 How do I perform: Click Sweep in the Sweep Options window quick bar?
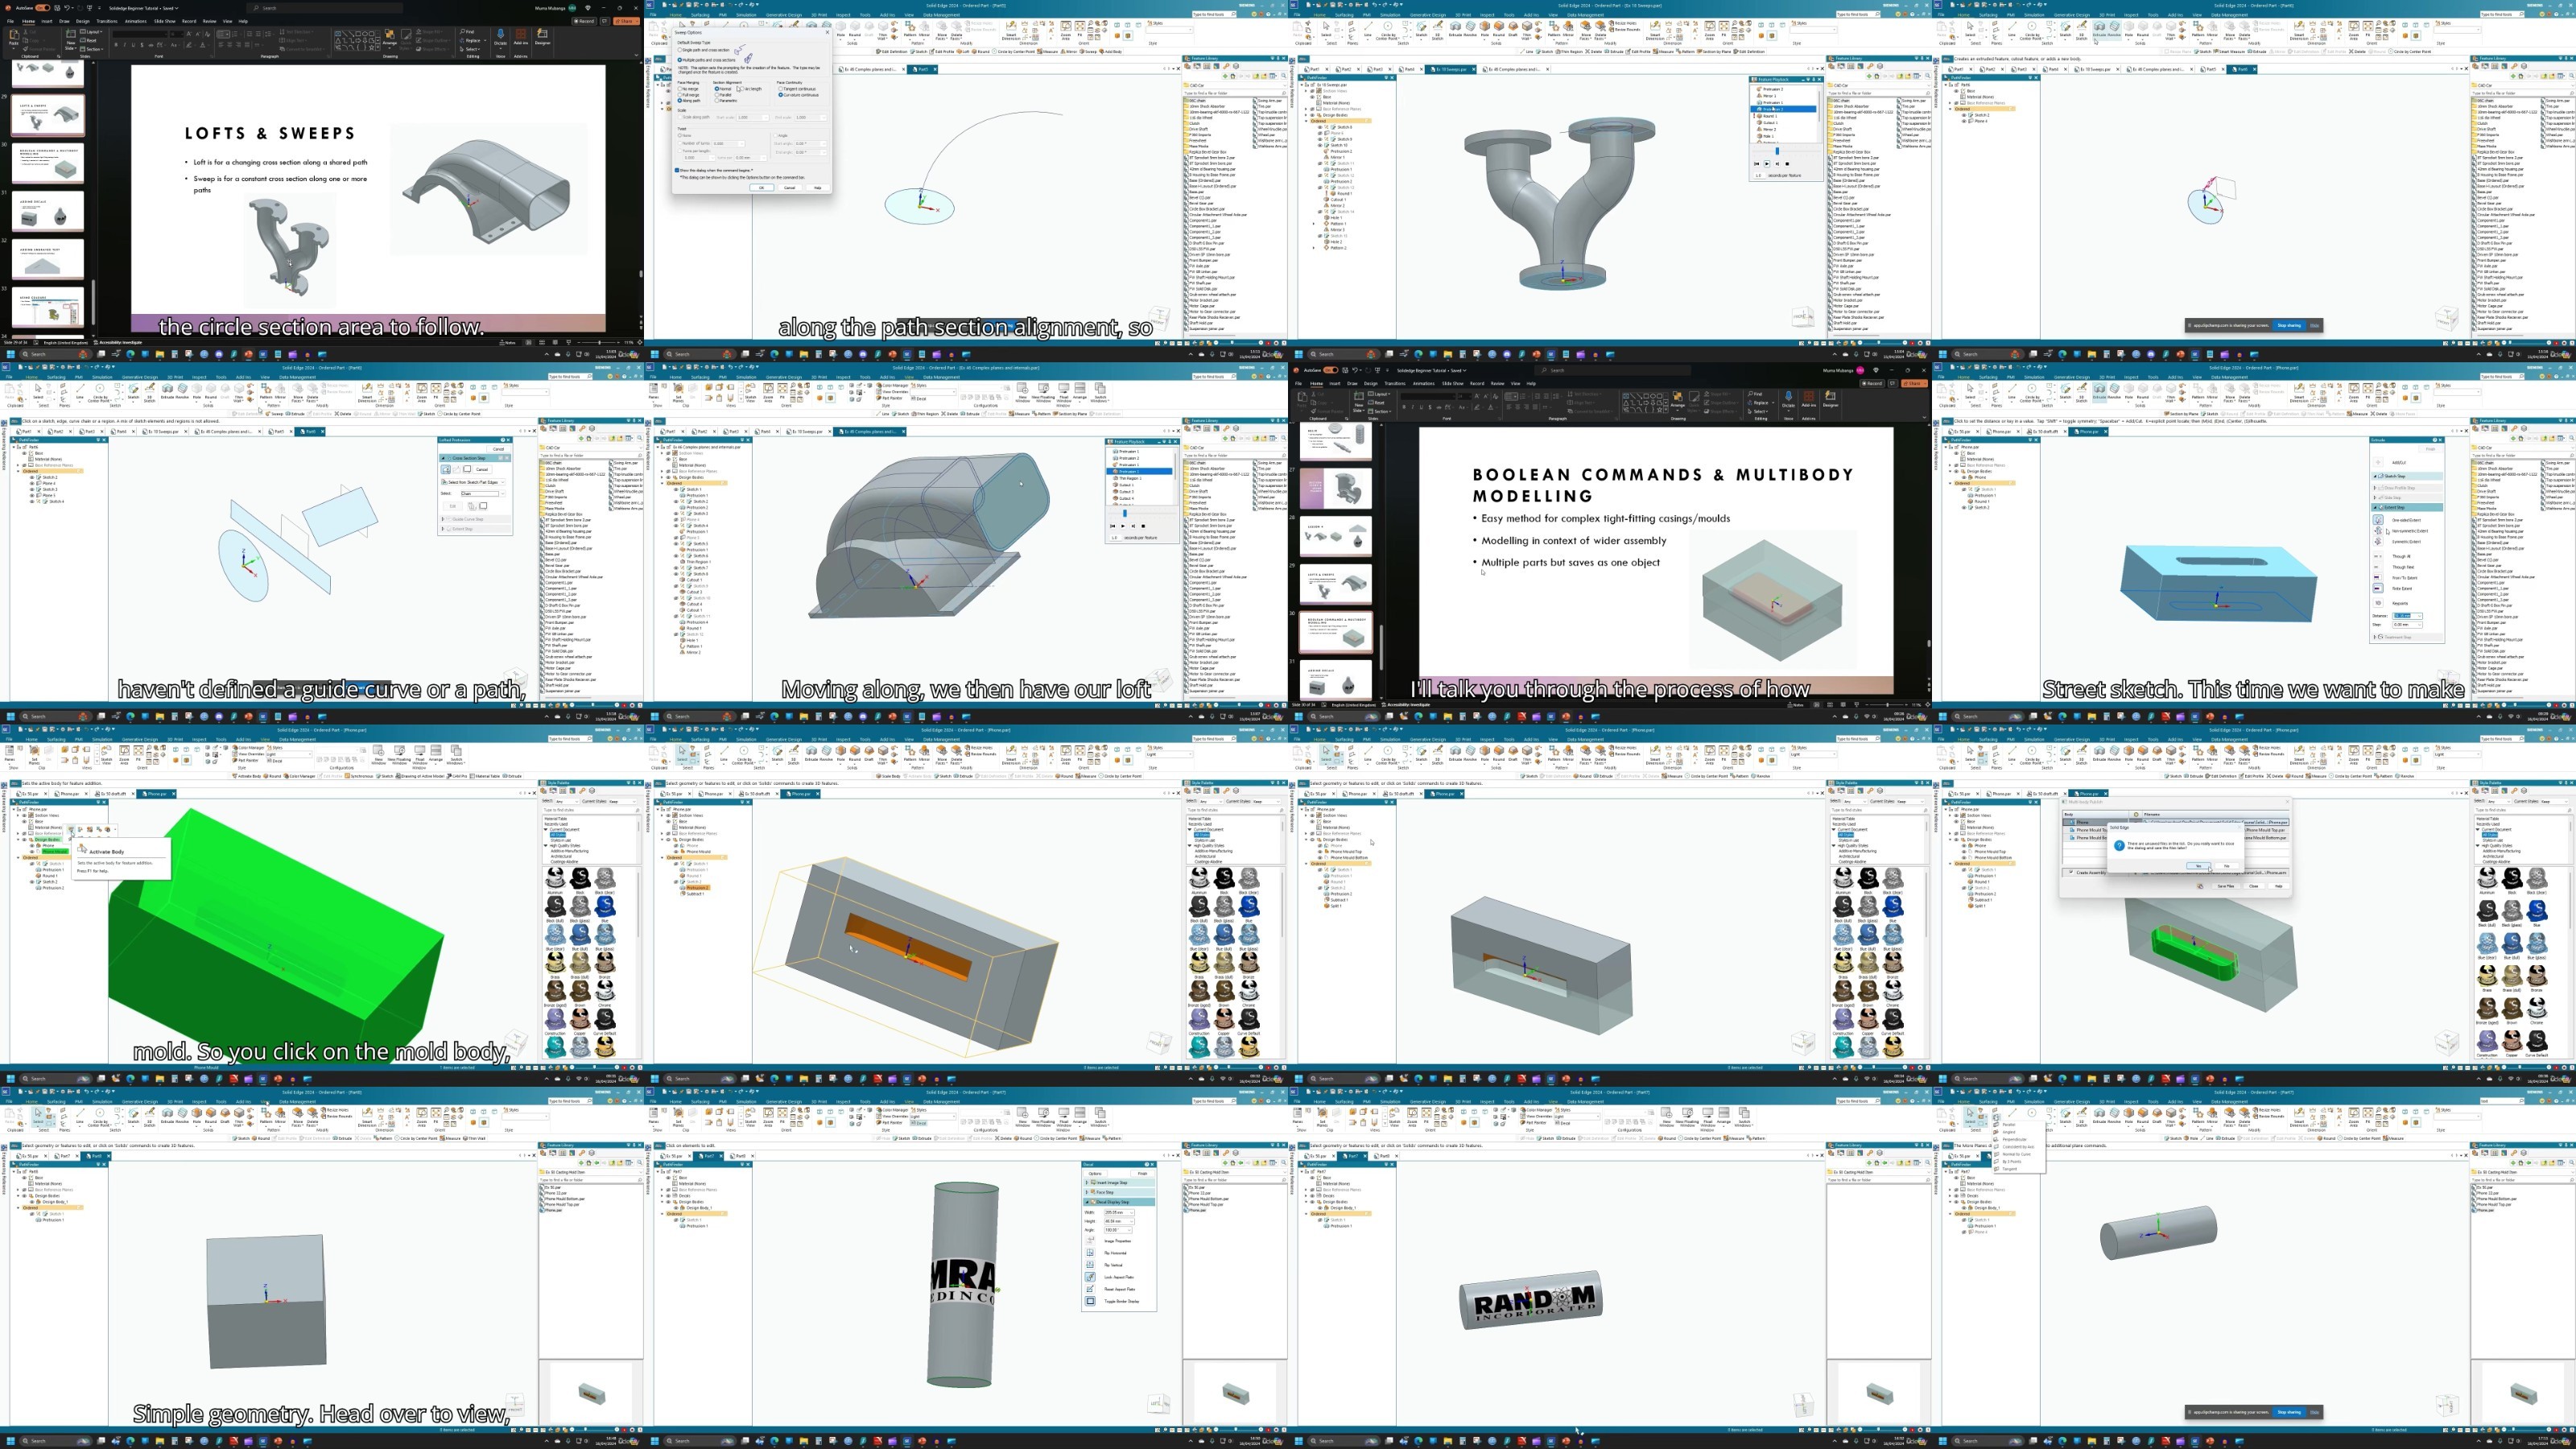(x=1089, y=52)
